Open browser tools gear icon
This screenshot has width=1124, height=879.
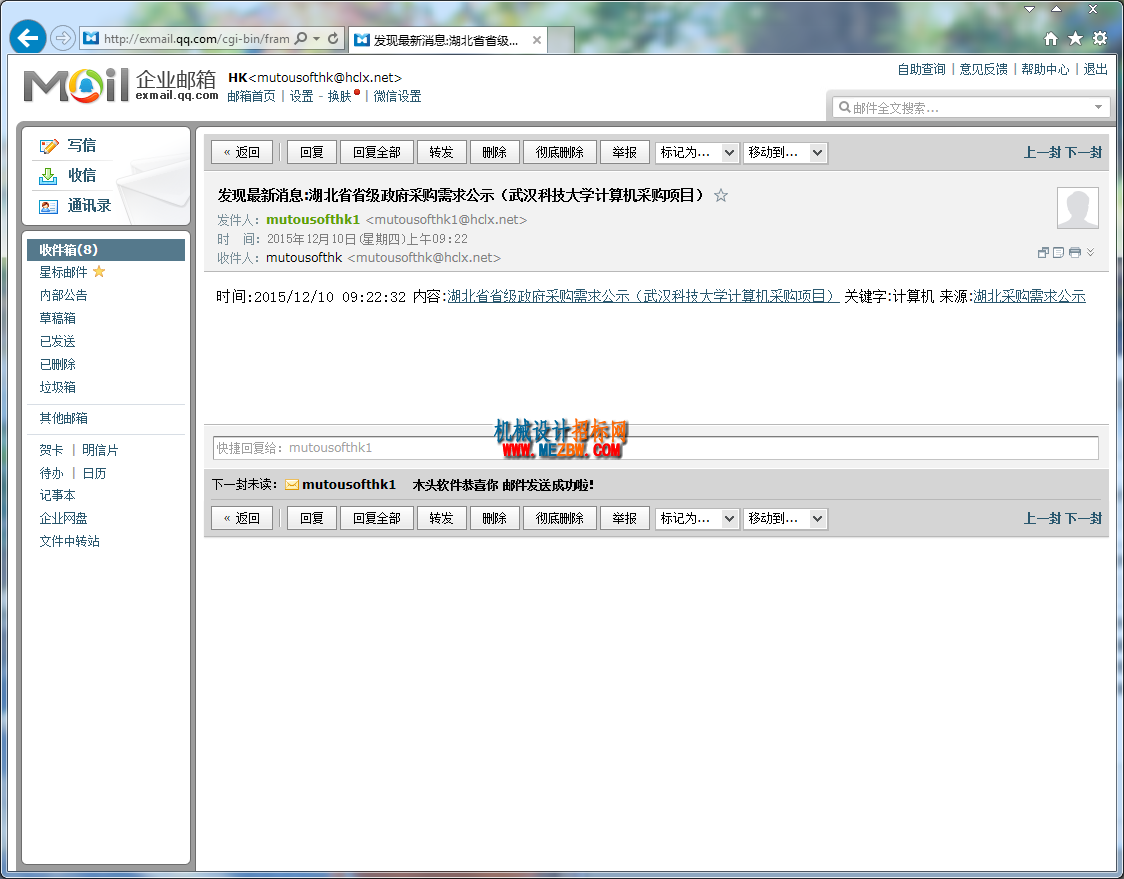(1100, 39)
